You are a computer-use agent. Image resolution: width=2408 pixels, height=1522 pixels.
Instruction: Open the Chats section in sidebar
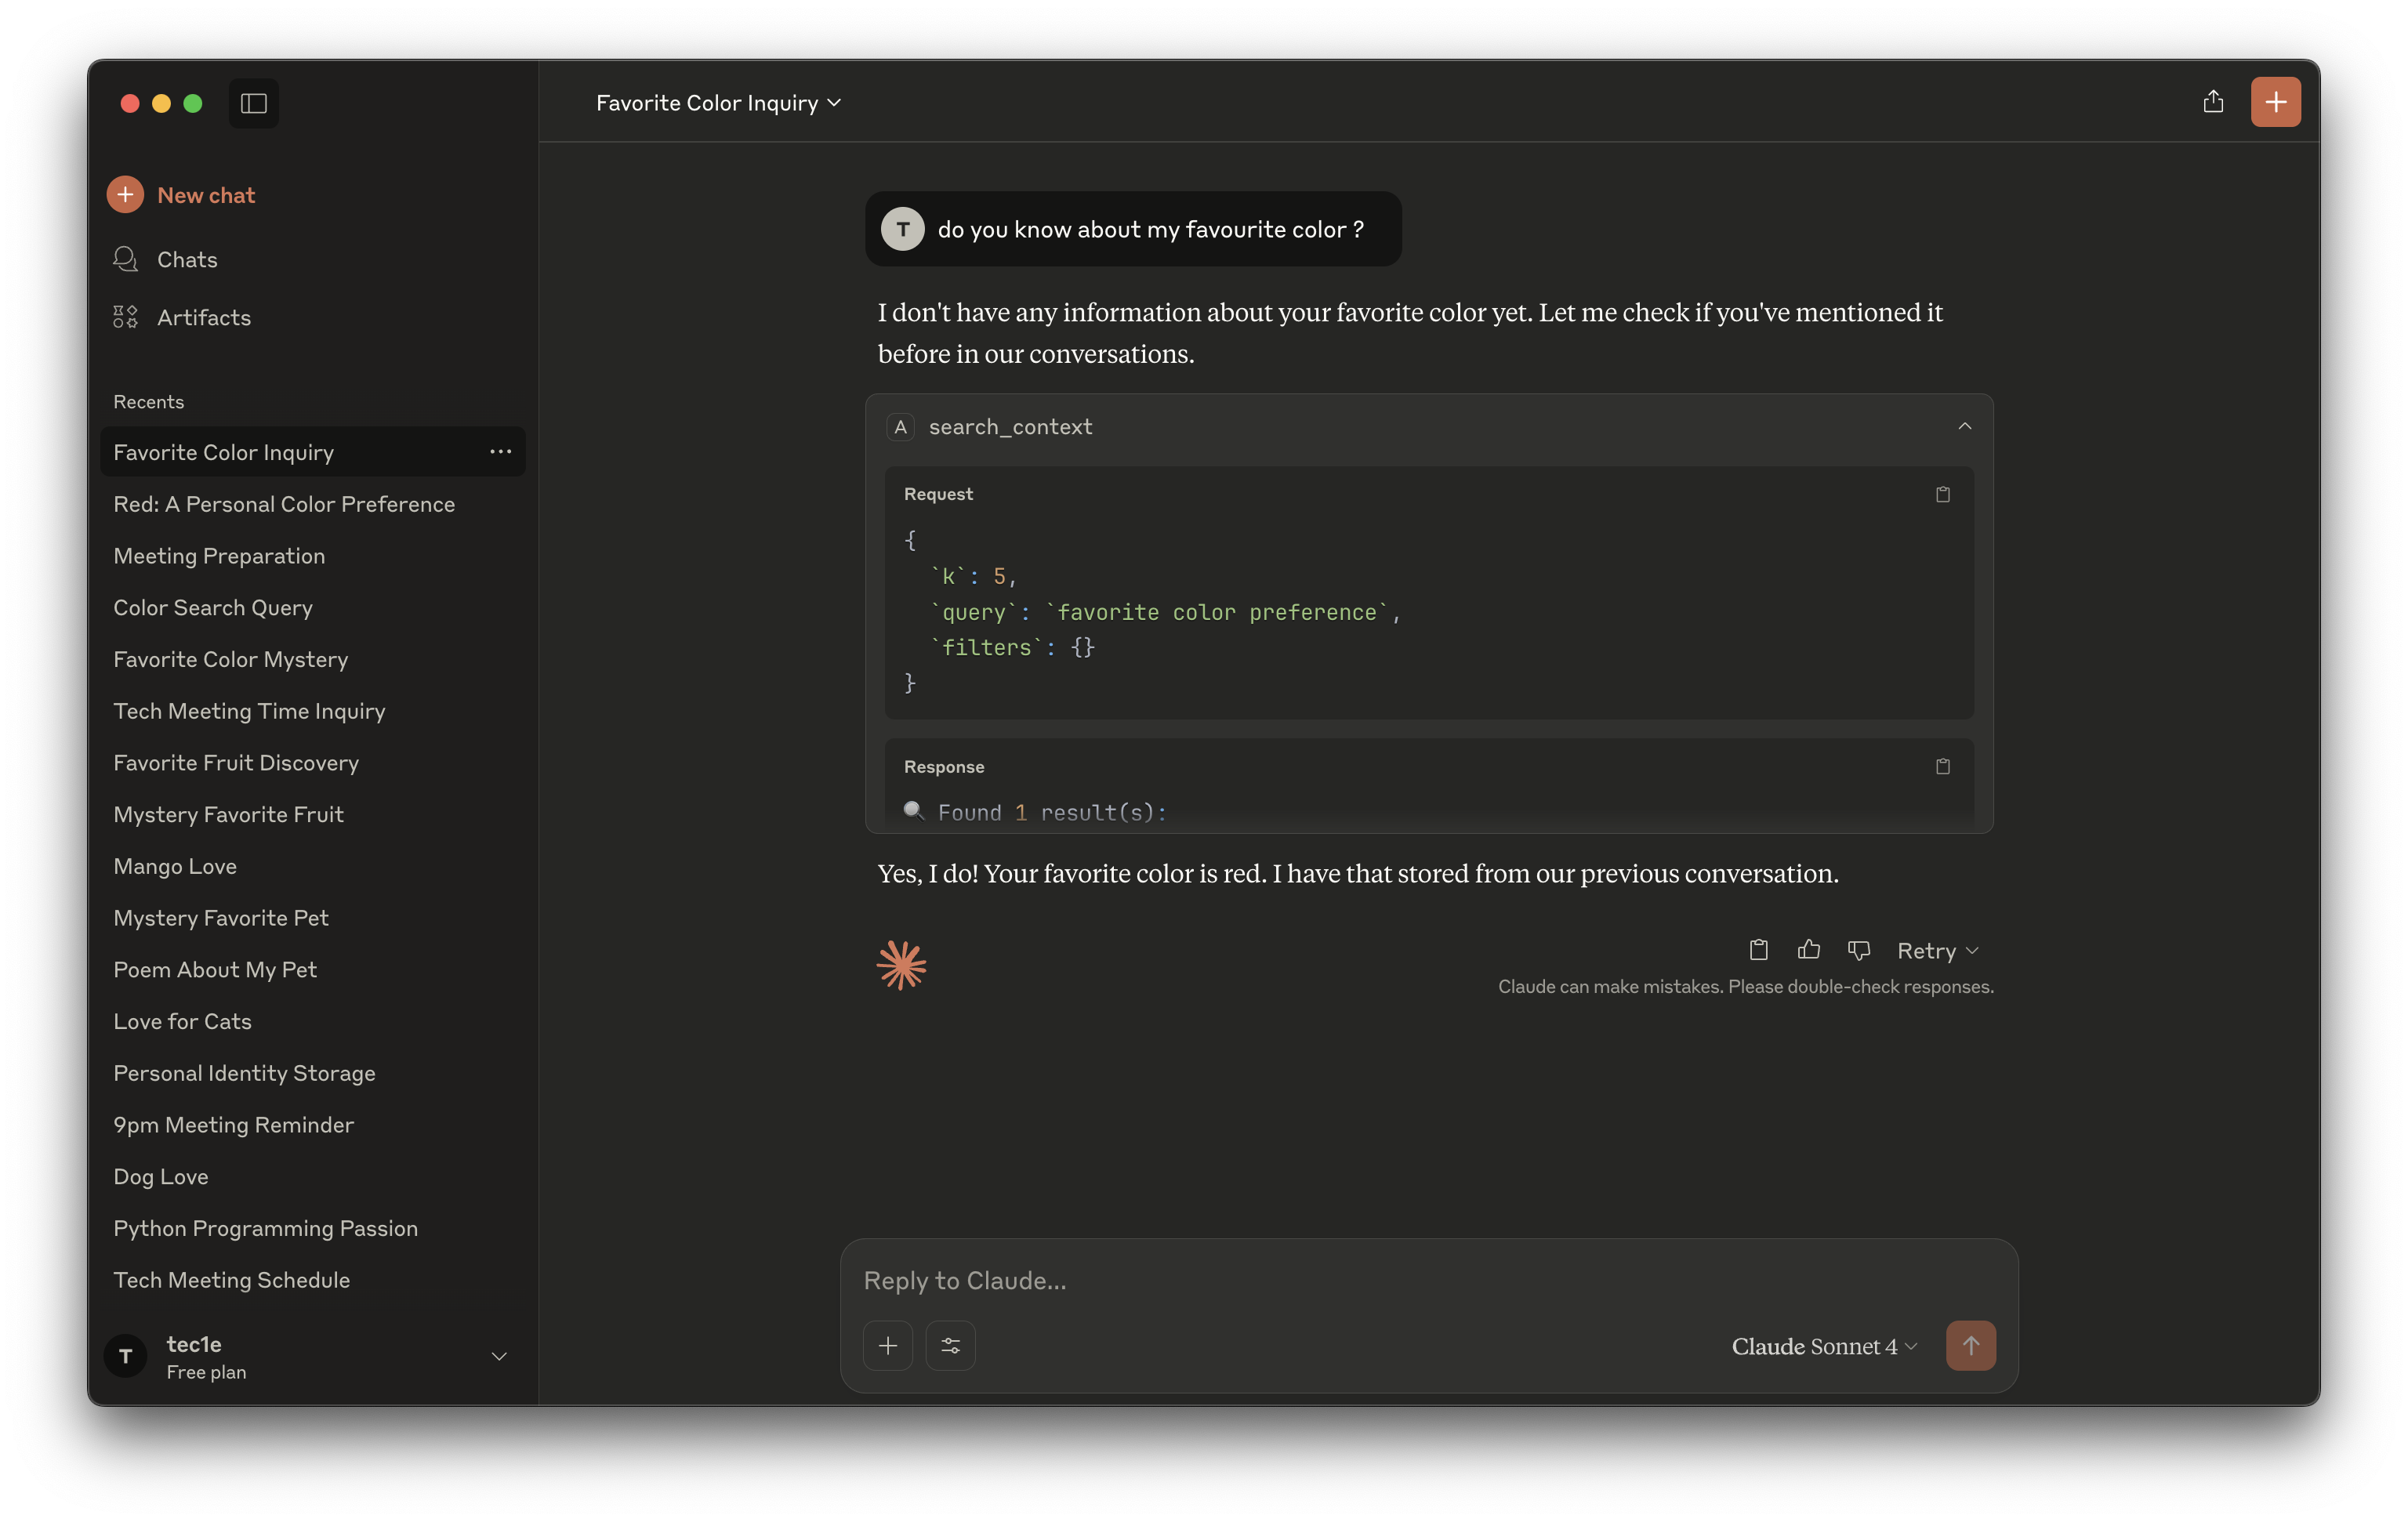pyautogui.click(x=187, y=259)
